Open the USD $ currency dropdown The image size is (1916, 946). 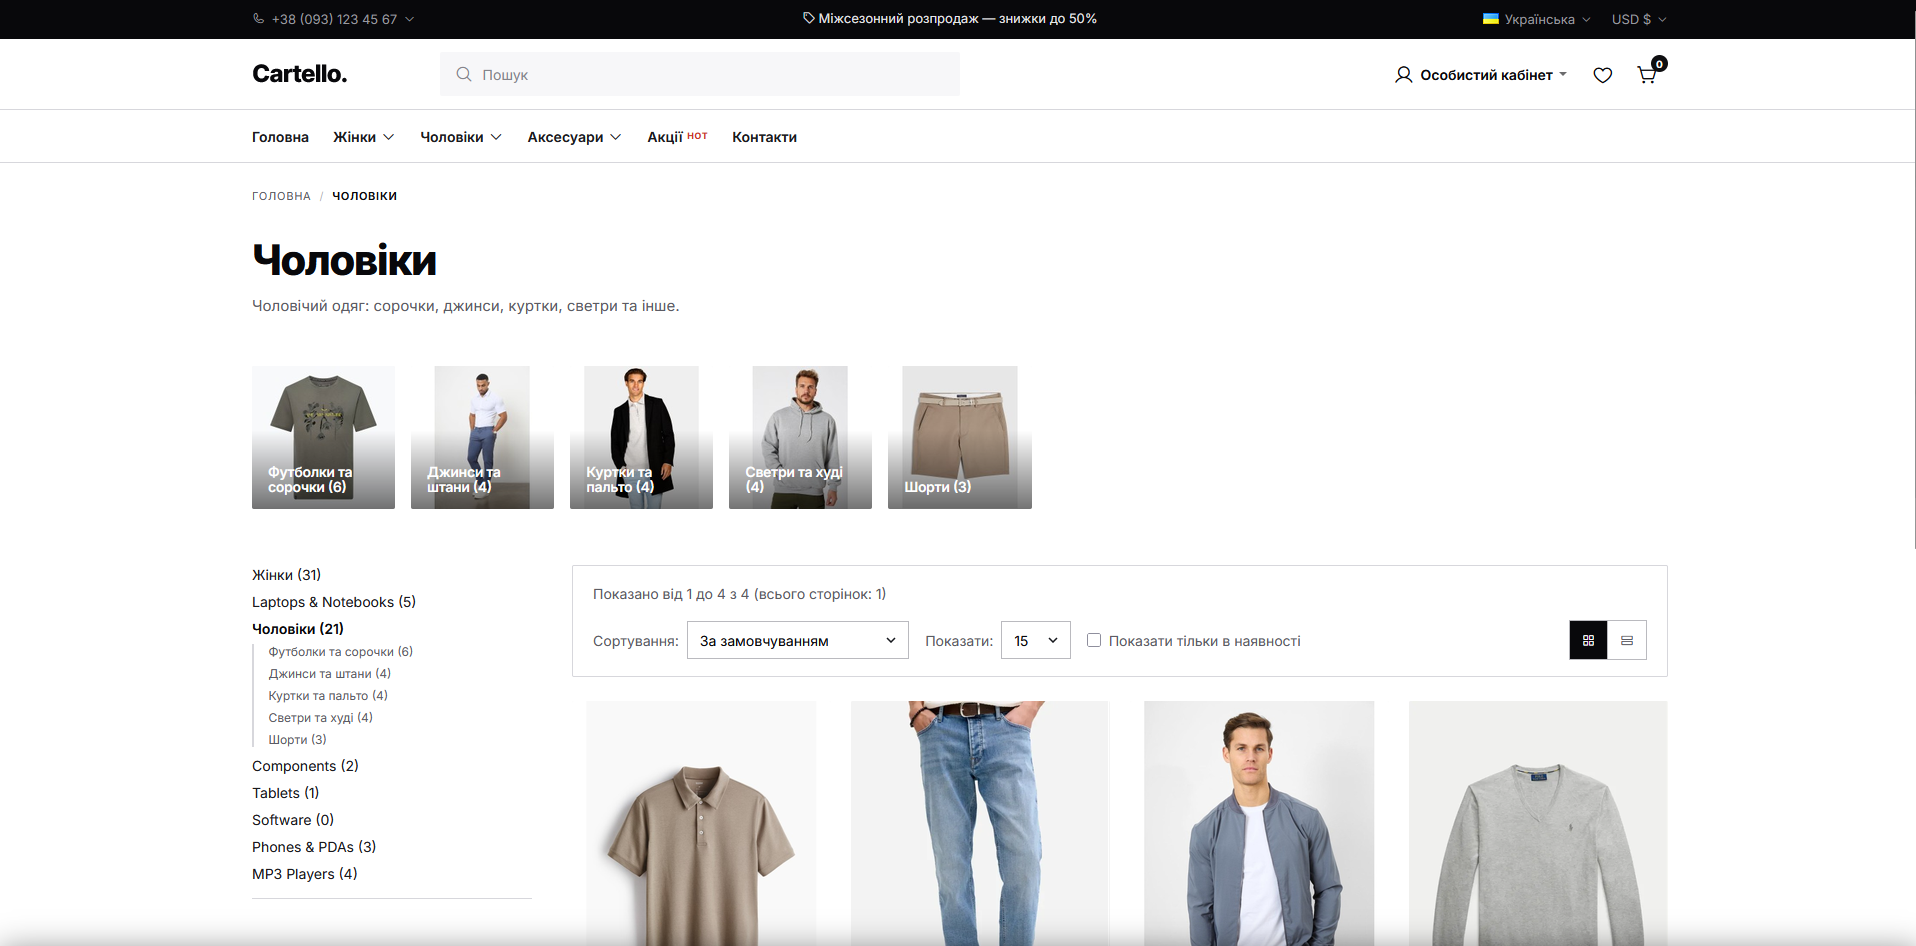(1639, 19)
